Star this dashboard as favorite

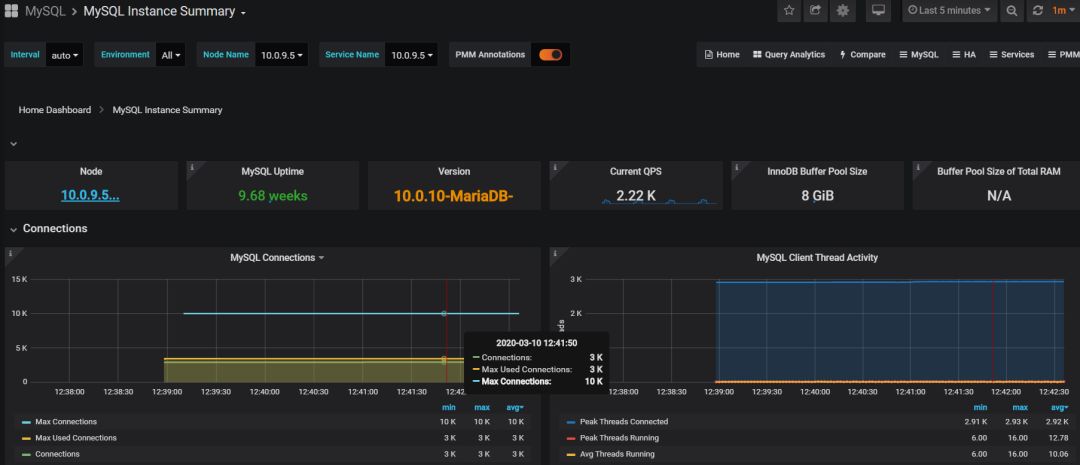(789, 11)
